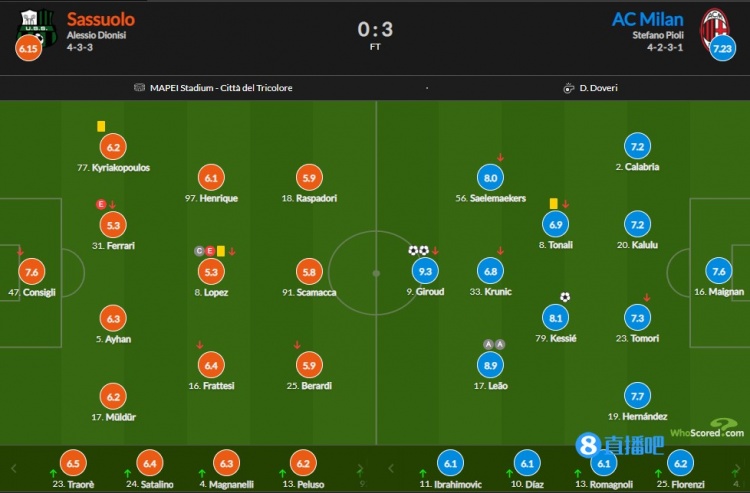The image size is (750, 493).
Task: Select substitute Traorè's 6.5 rating
Action: (x=73, y=463)
